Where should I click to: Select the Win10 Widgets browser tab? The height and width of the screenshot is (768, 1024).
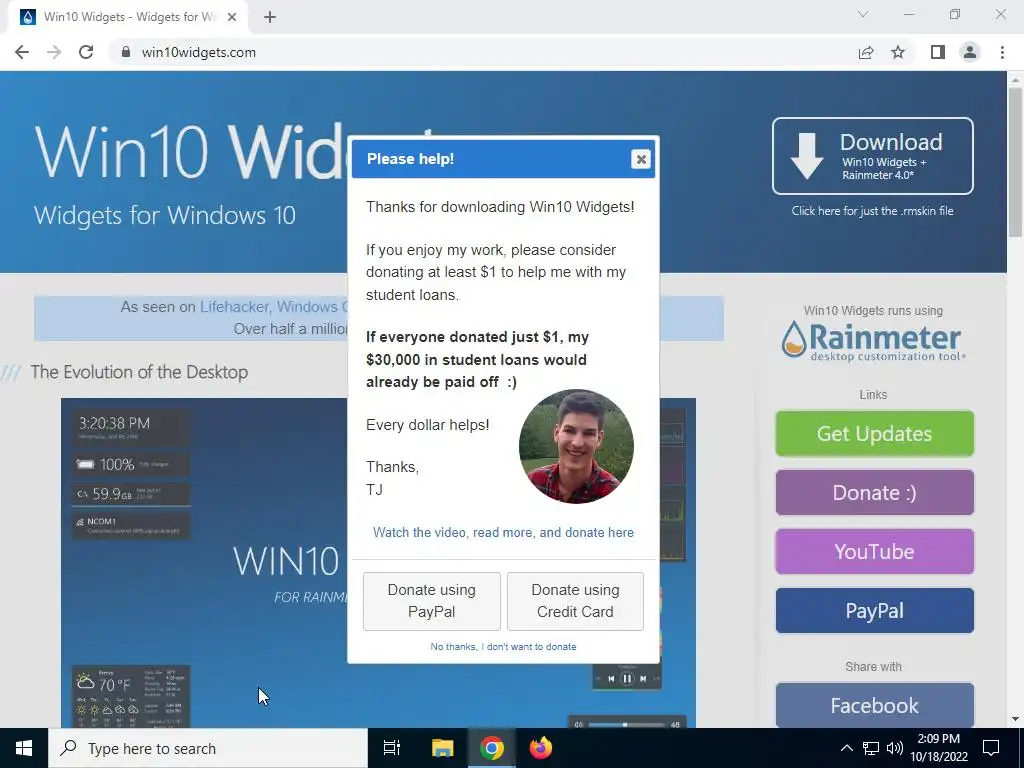[x=128, y=17]
